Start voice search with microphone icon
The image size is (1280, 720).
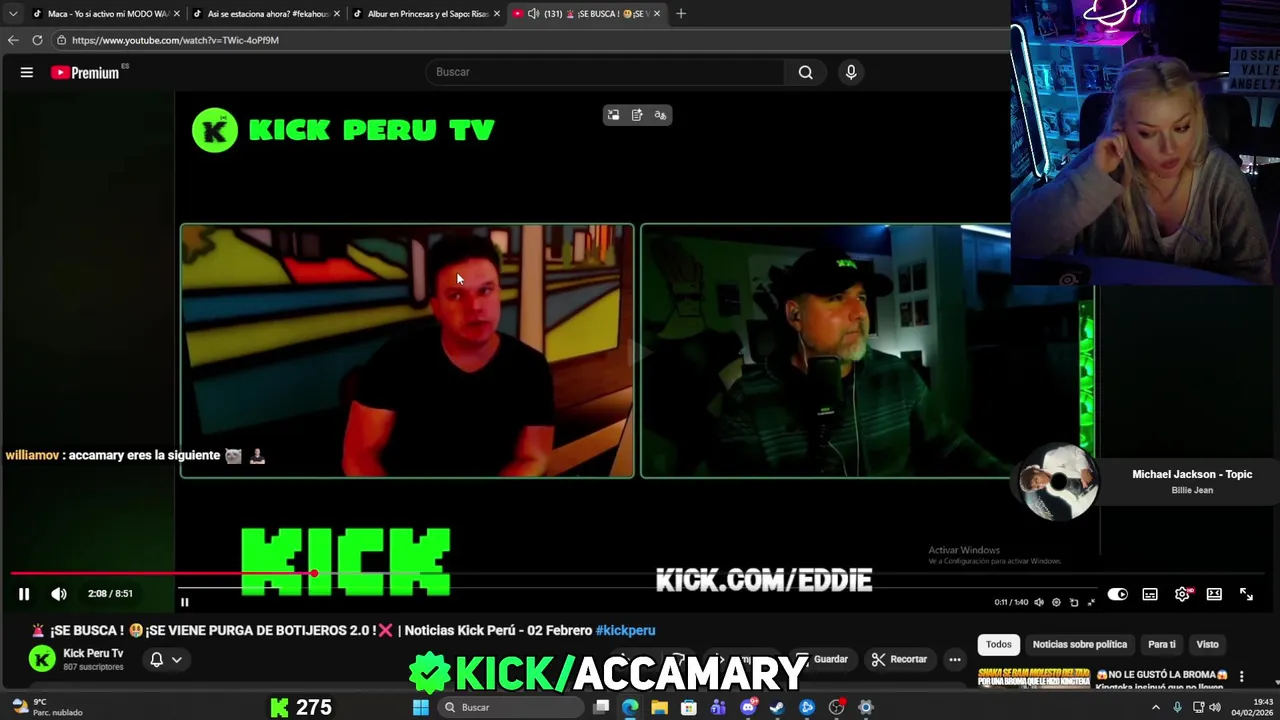(x=851, y=72)
